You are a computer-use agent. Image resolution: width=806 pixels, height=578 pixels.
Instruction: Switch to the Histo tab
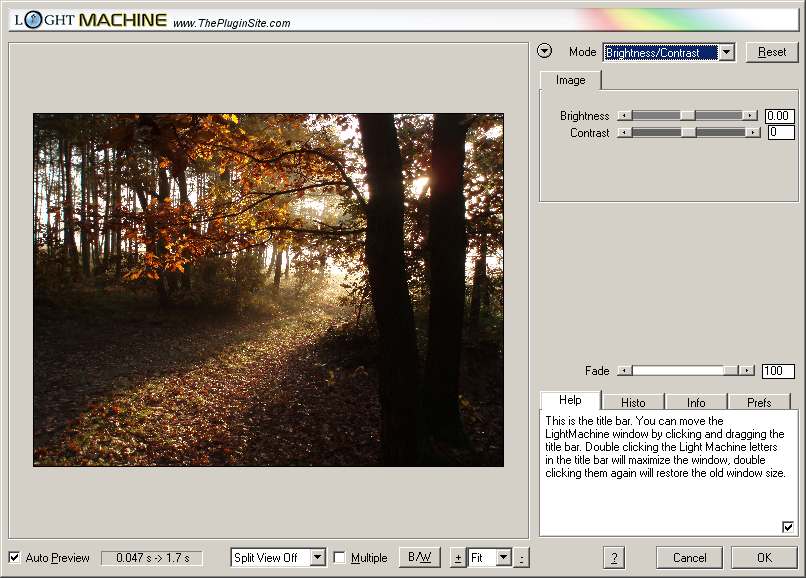(633, 402)
